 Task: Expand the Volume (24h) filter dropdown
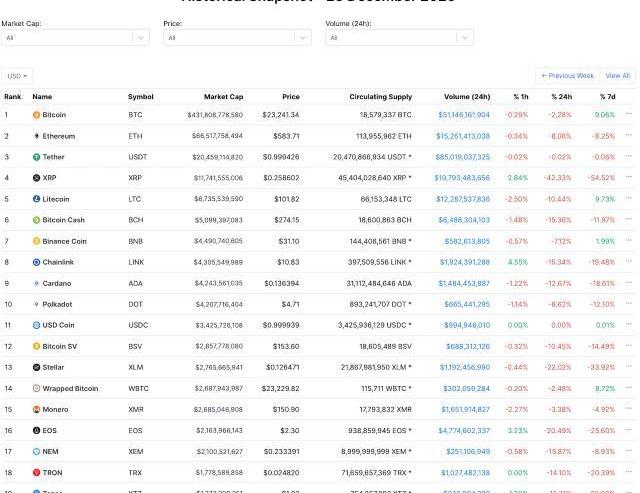tap(399, 38)
